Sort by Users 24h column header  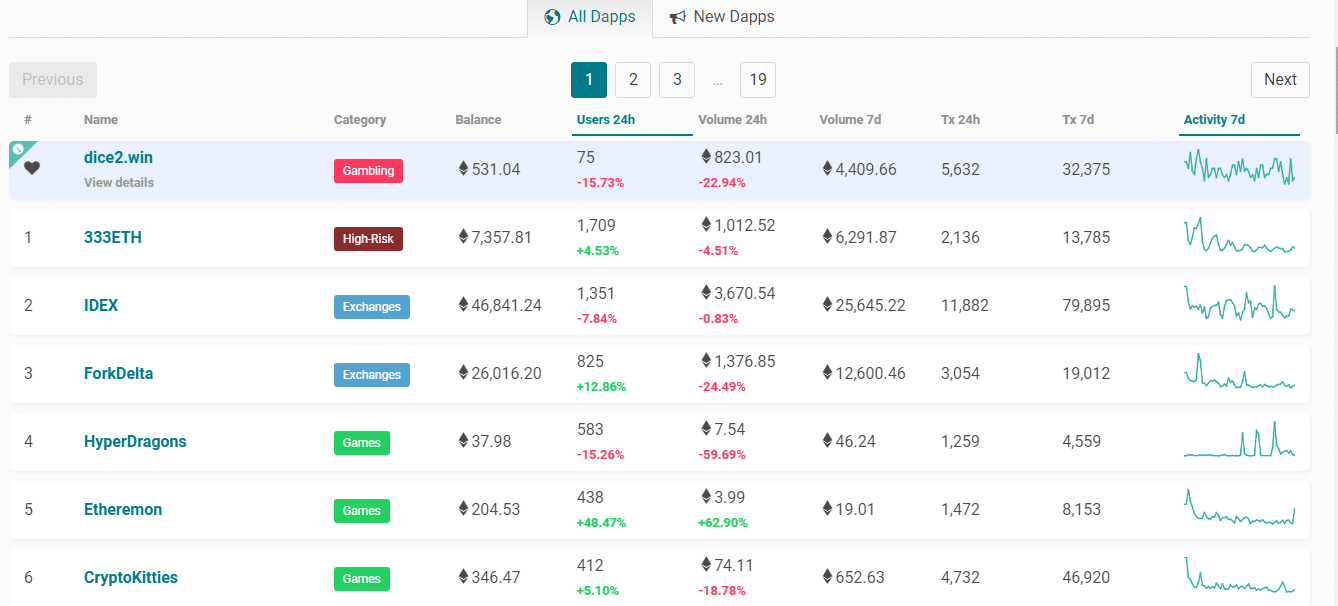pos(606,120)
